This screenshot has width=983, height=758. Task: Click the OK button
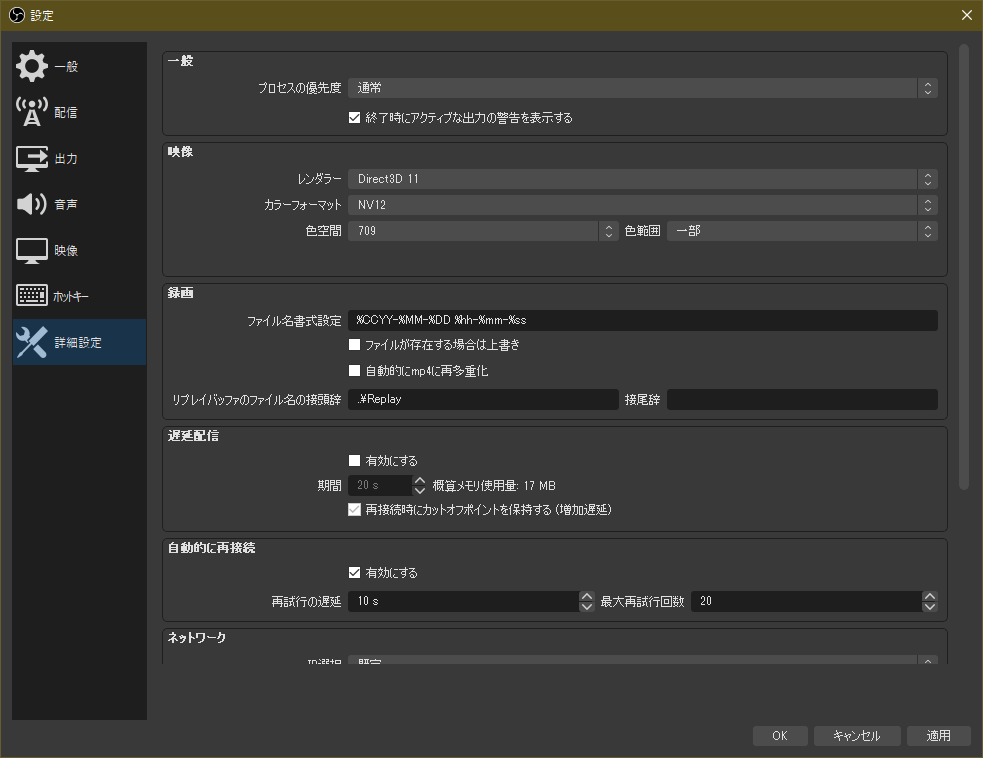tap(780, 735)
